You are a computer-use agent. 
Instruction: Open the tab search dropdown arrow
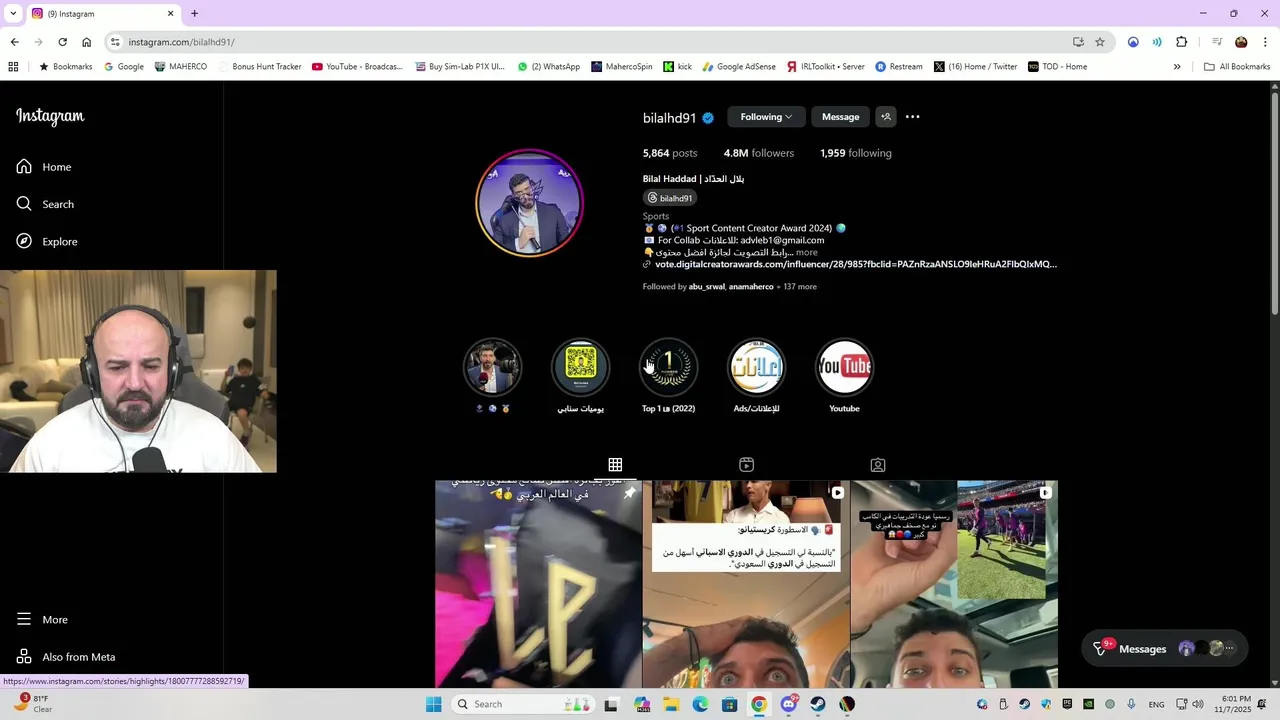pos(12,13)
